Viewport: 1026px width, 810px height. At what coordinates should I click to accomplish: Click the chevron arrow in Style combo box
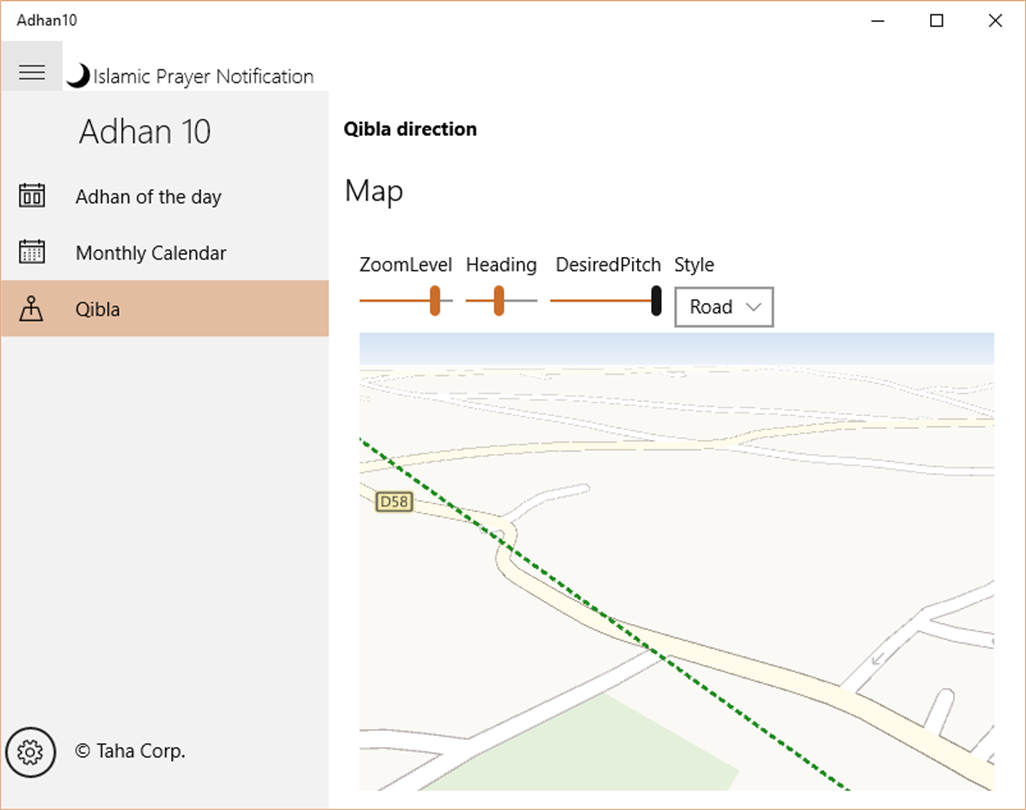754,307
